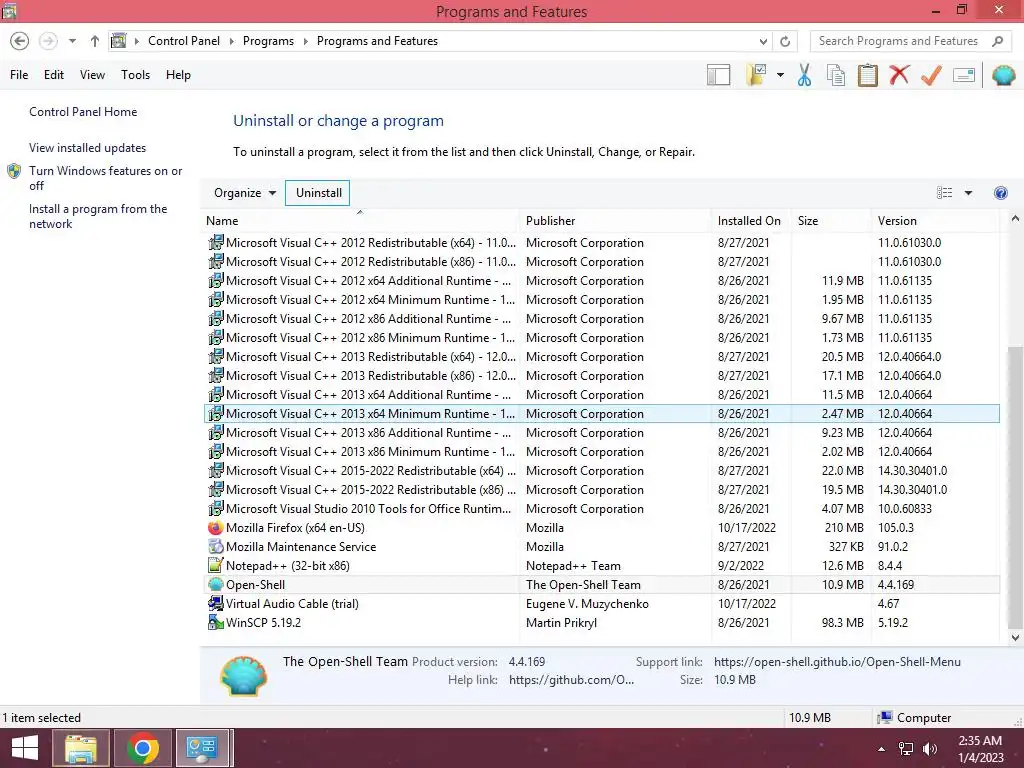Open the View menu
The width and height of the screenshot is (1024, 768).
(x=92, y=74)
